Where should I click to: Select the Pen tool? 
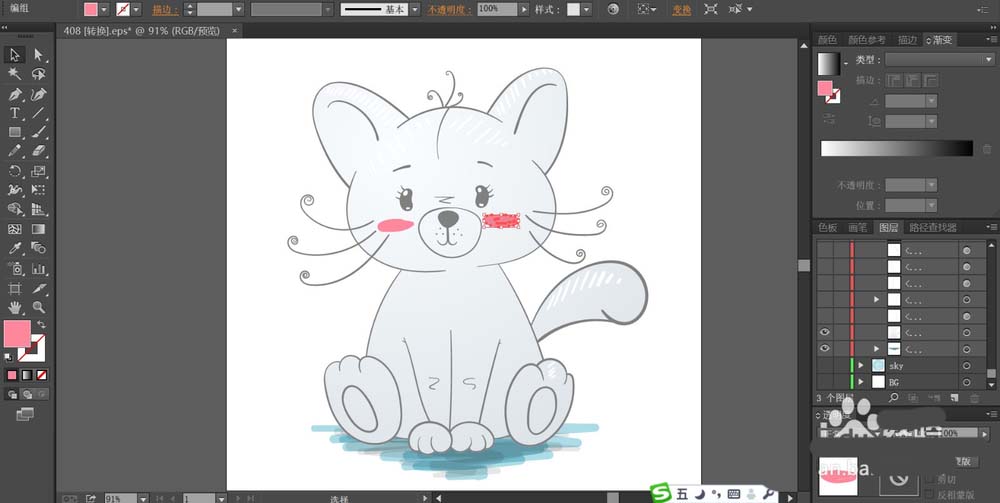(x=15, y=94)
